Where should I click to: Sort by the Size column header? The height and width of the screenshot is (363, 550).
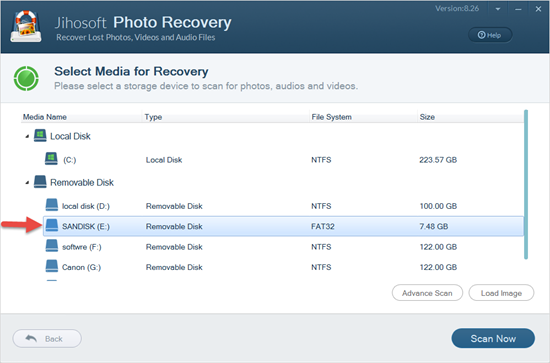(427, 117)
